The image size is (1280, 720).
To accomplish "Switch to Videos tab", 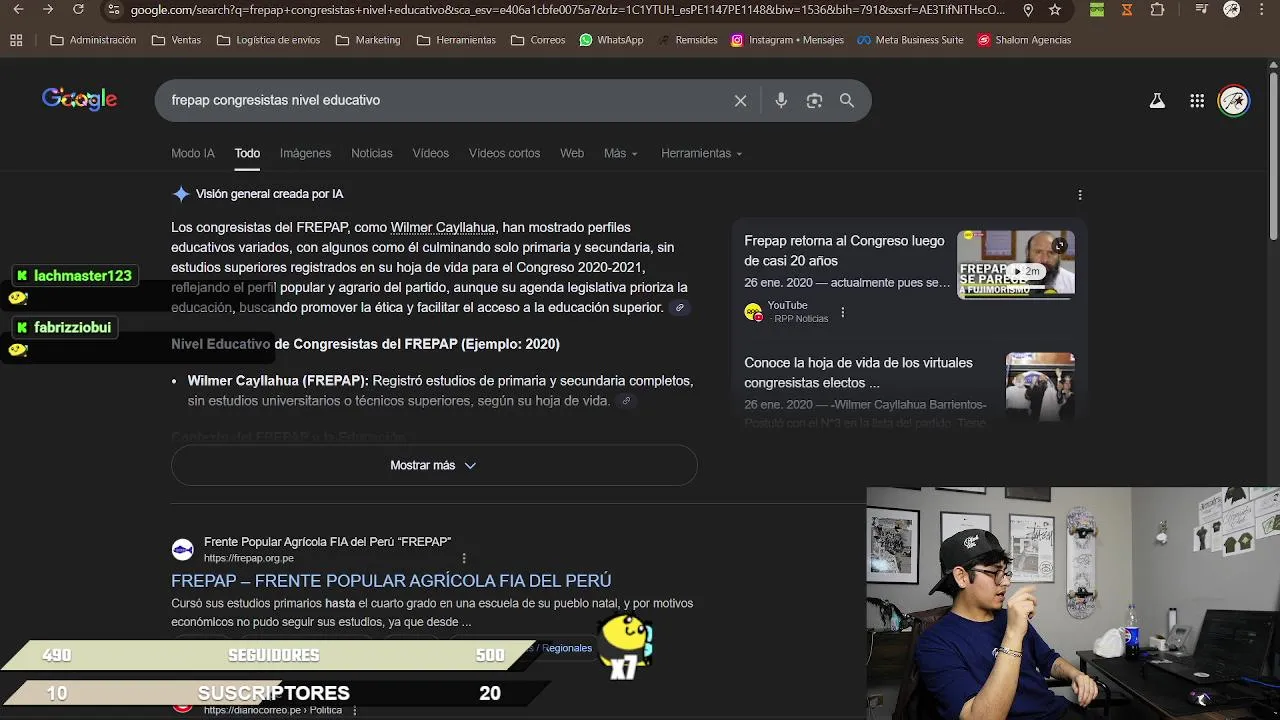I will (431, 153).
